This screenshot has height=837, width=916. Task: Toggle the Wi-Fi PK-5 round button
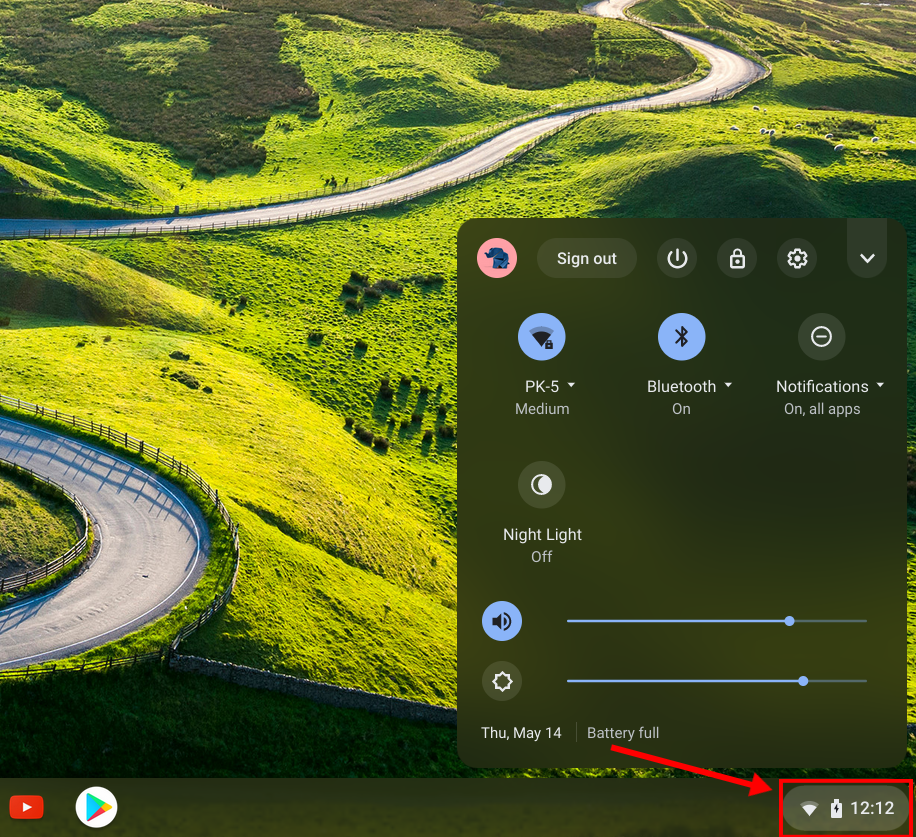pos(542,337)
